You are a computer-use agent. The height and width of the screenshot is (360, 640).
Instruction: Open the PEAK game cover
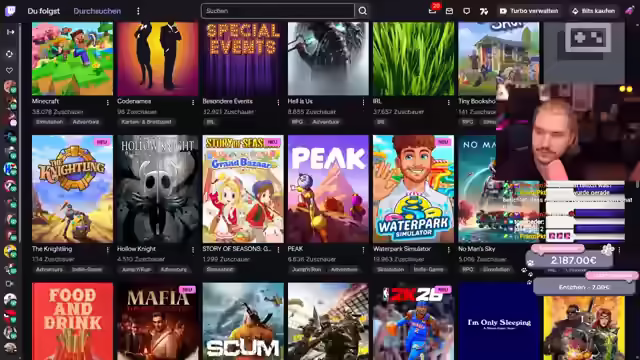click(x=328, y=189)
